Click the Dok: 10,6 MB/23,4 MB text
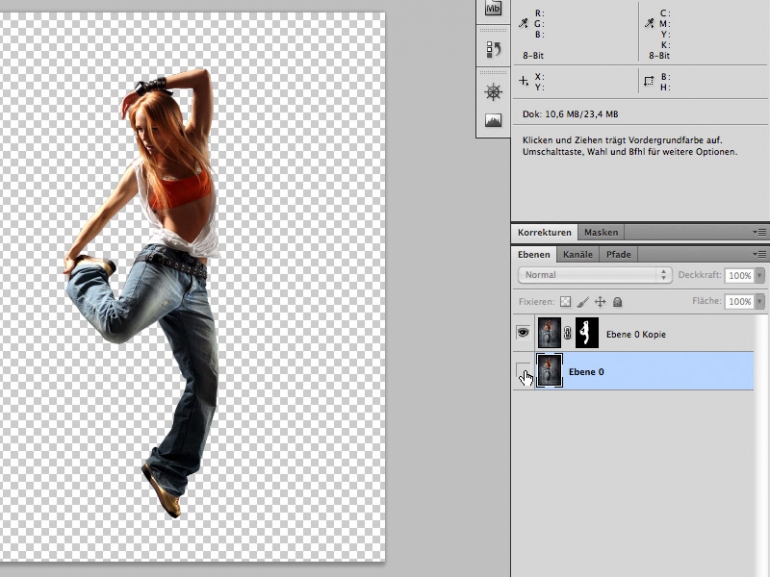The width and height of the screenshot is (770, 577). click(x=570, y=114)
